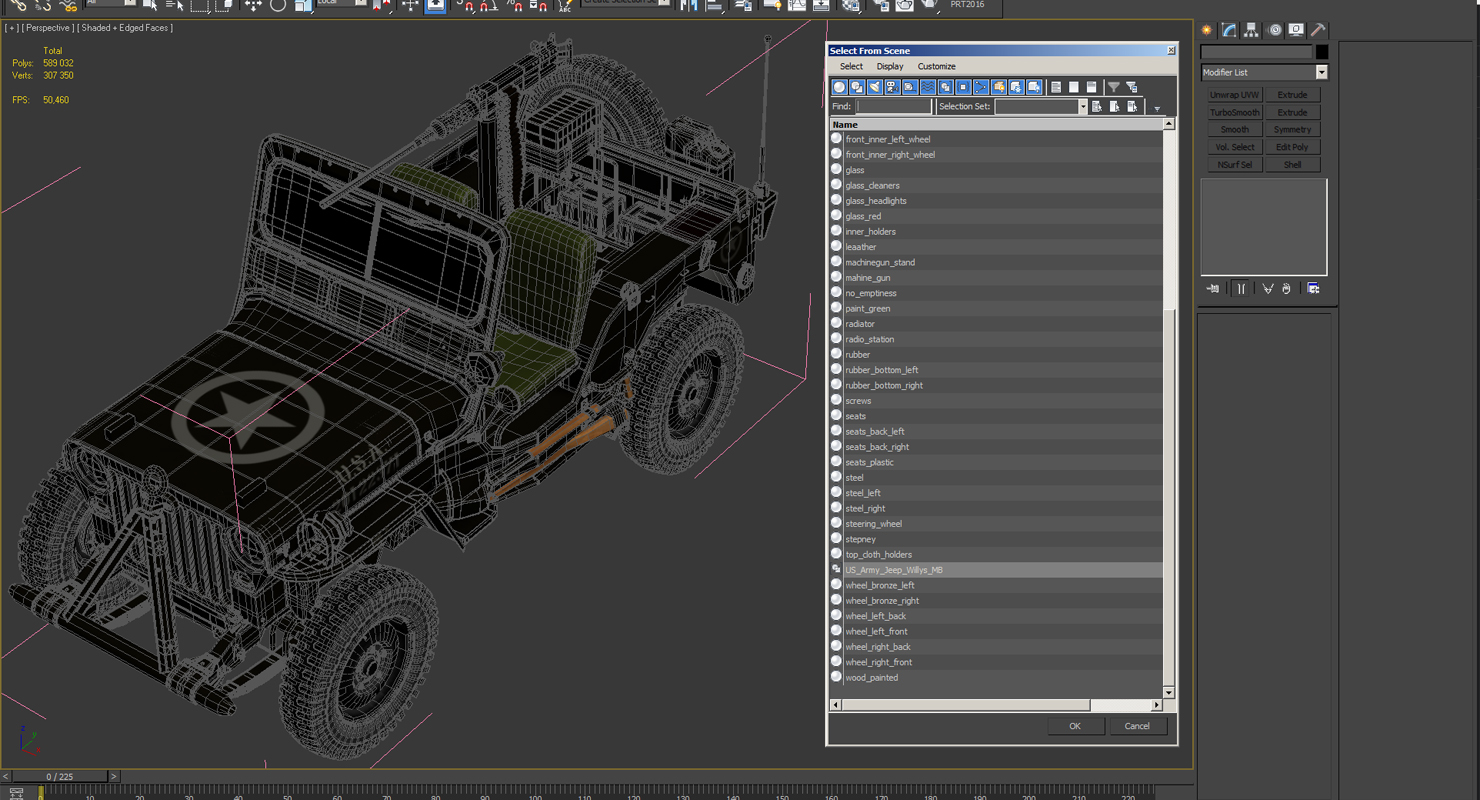Image resolution: width=1480 pixels, height=800 pixels.
Task: Open the Display command panel tab
Action: 1296,30
